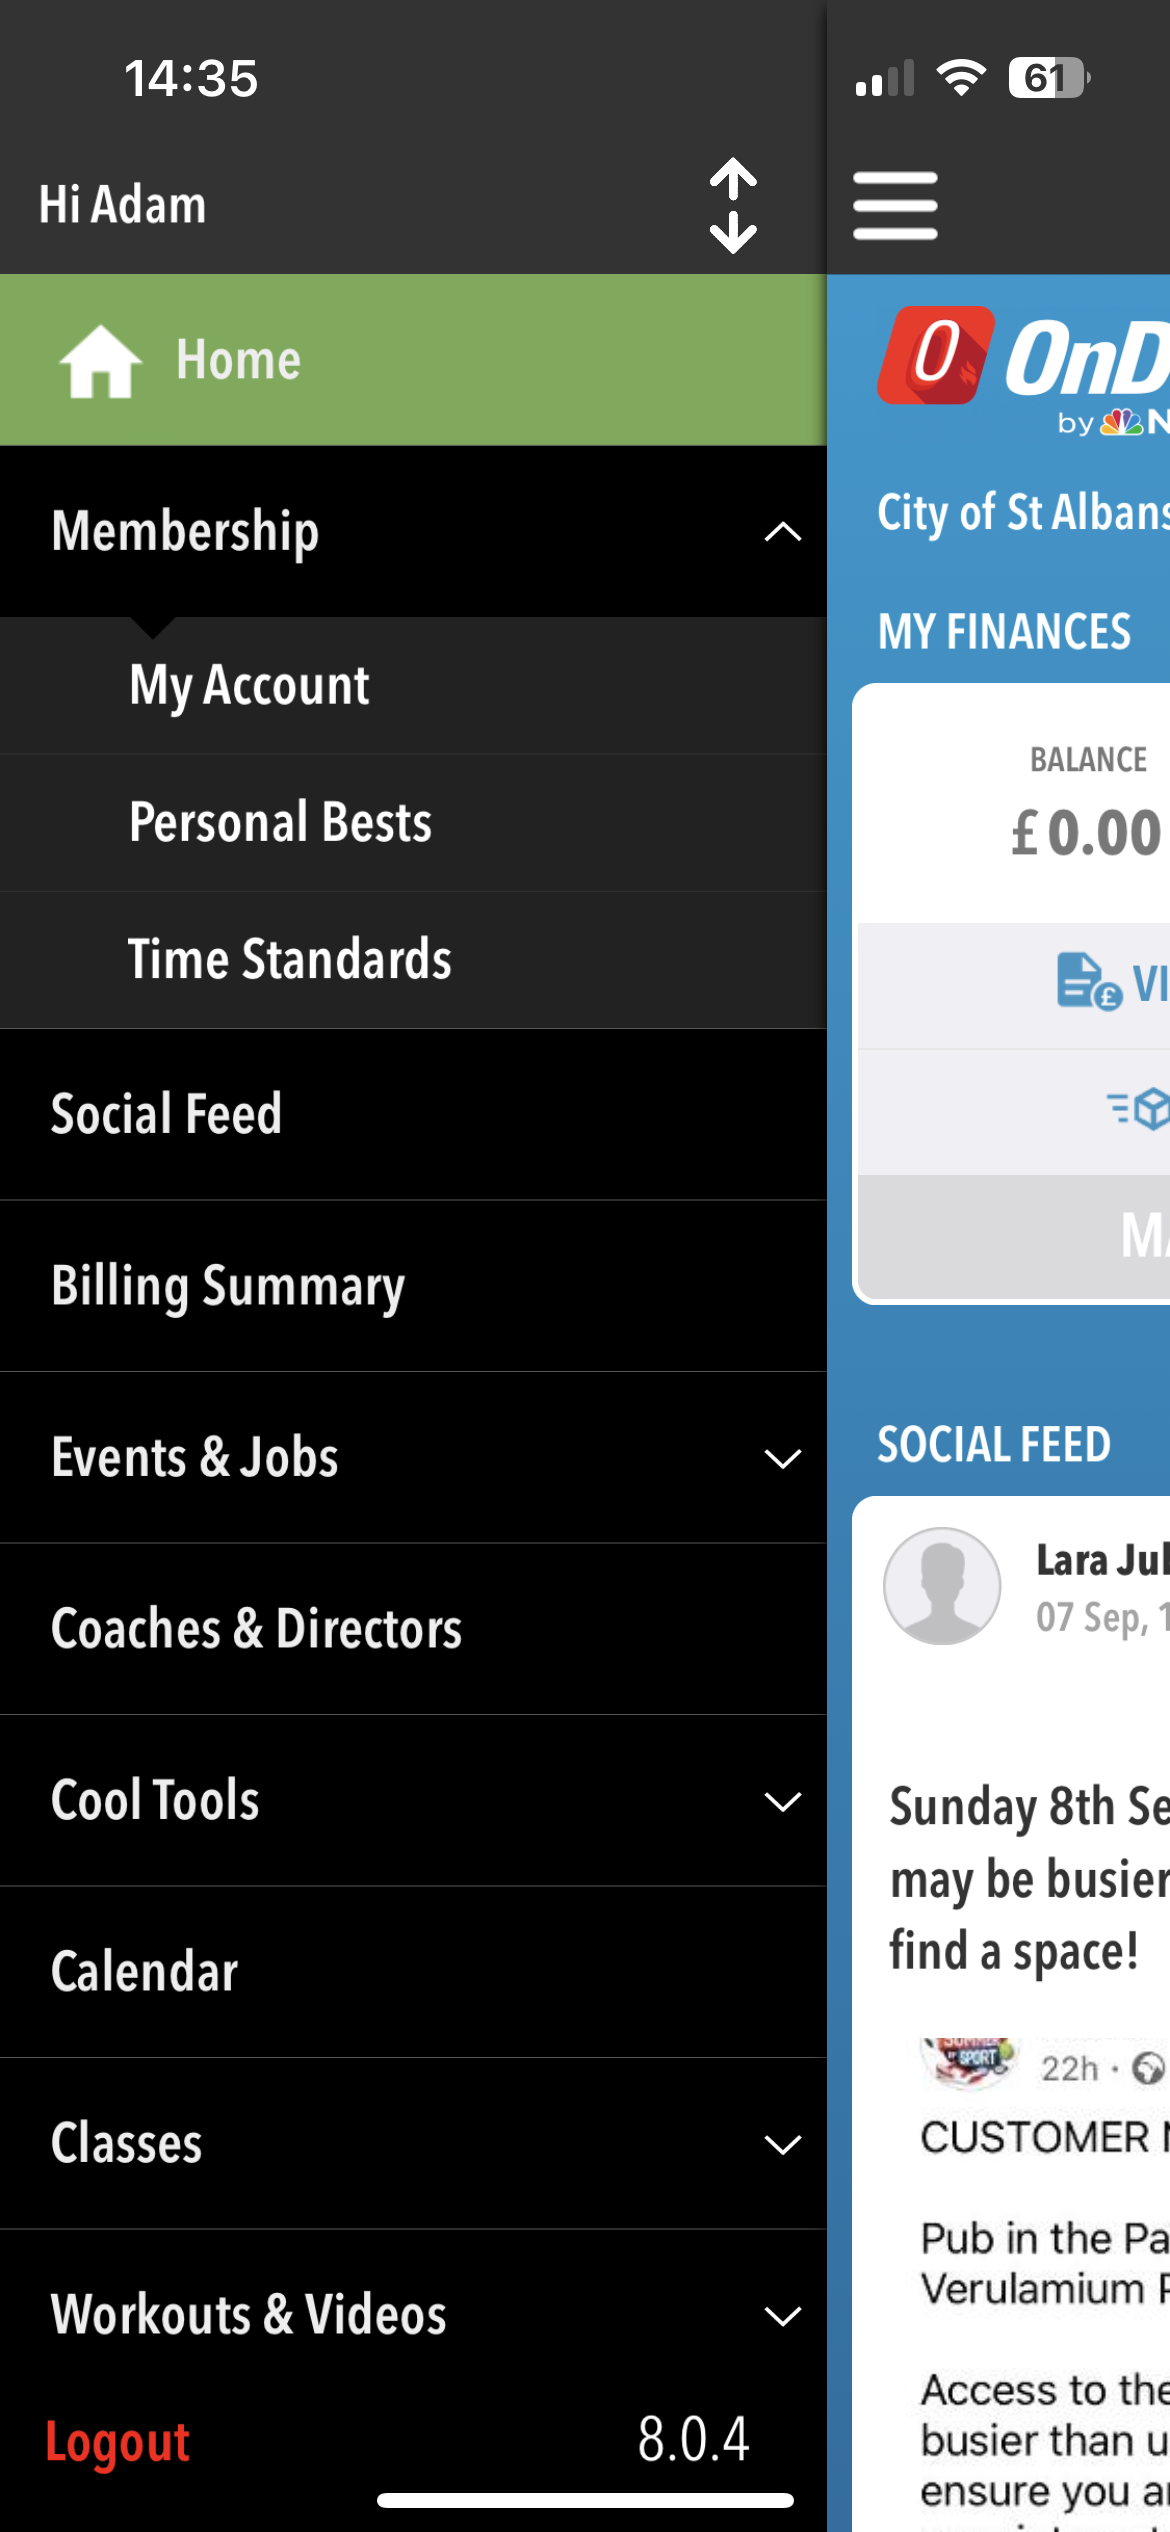Tap the invoice document icon in finances
1170x2532 pixels.
click(1088, 982)
